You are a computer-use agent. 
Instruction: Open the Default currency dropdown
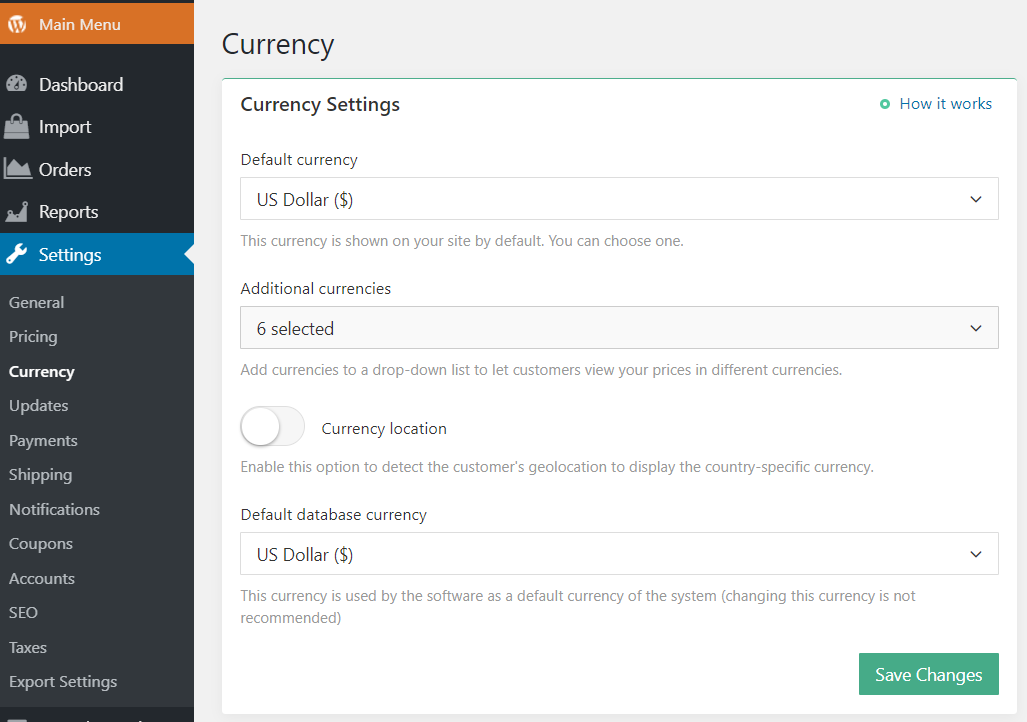(619, 199)
